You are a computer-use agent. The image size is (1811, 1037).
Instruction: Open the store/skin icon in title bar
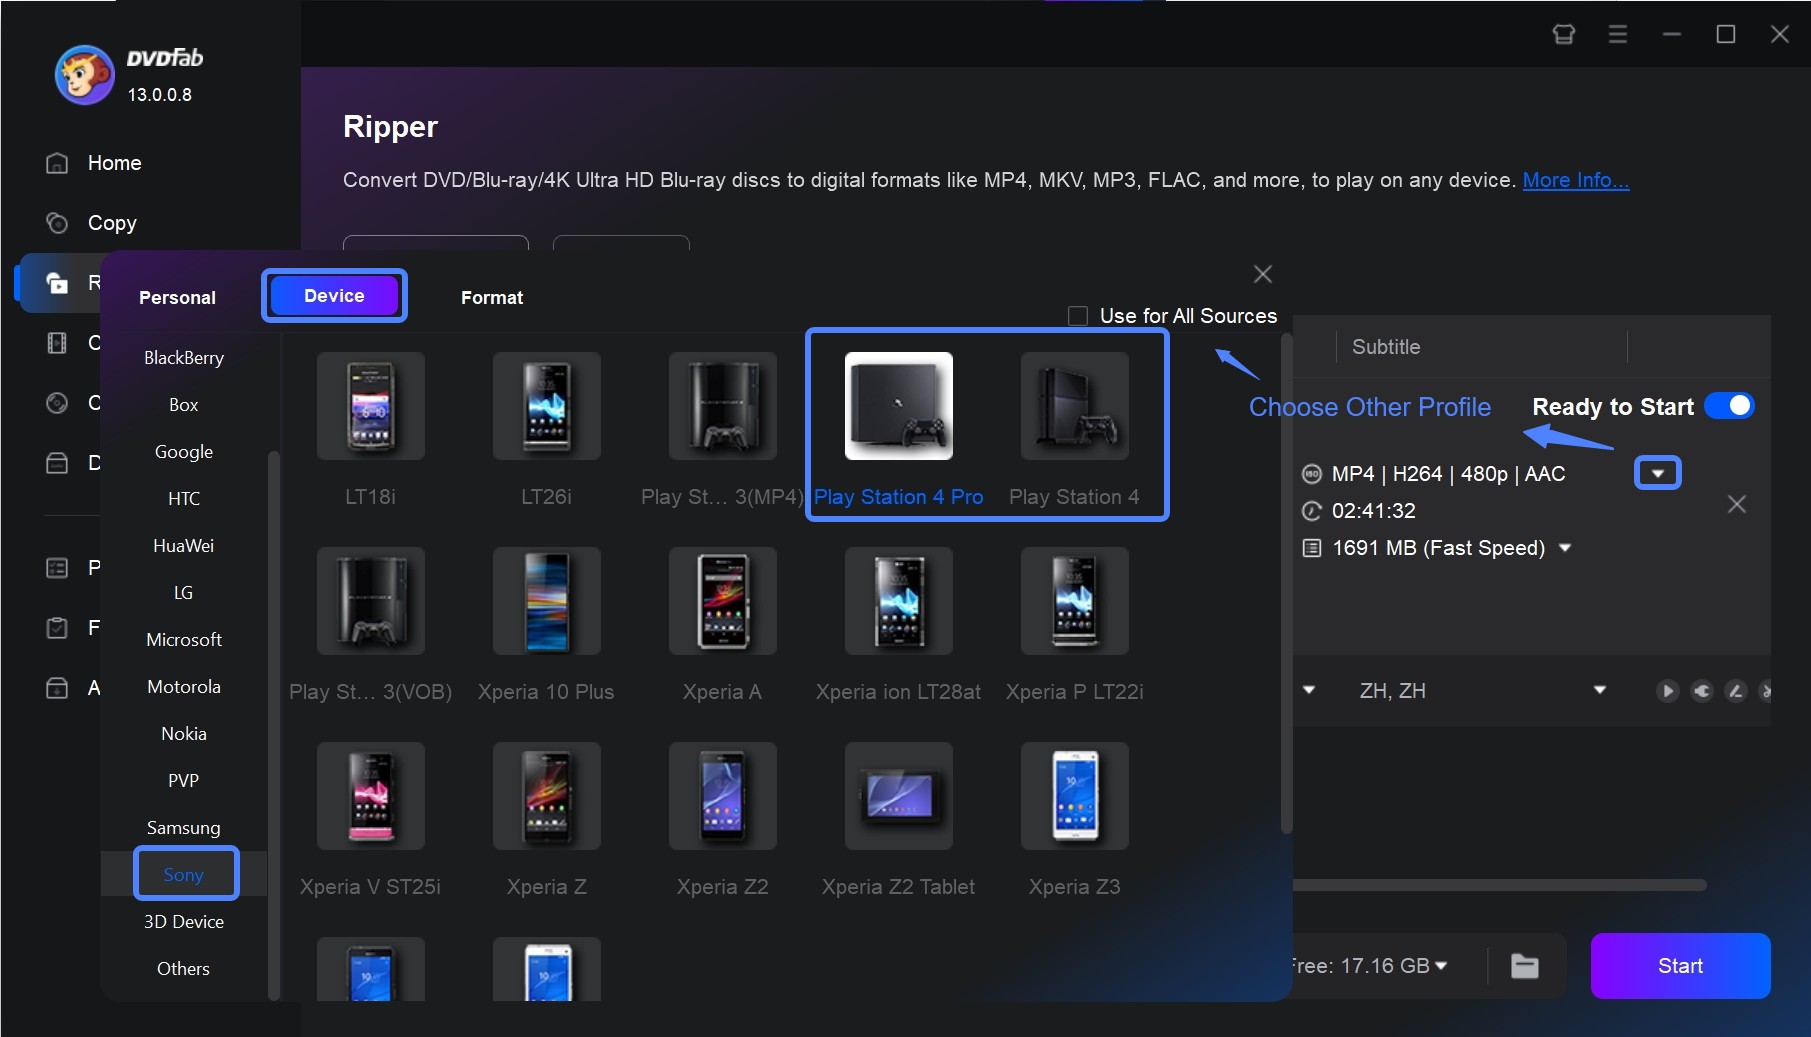pos(1564,34)
